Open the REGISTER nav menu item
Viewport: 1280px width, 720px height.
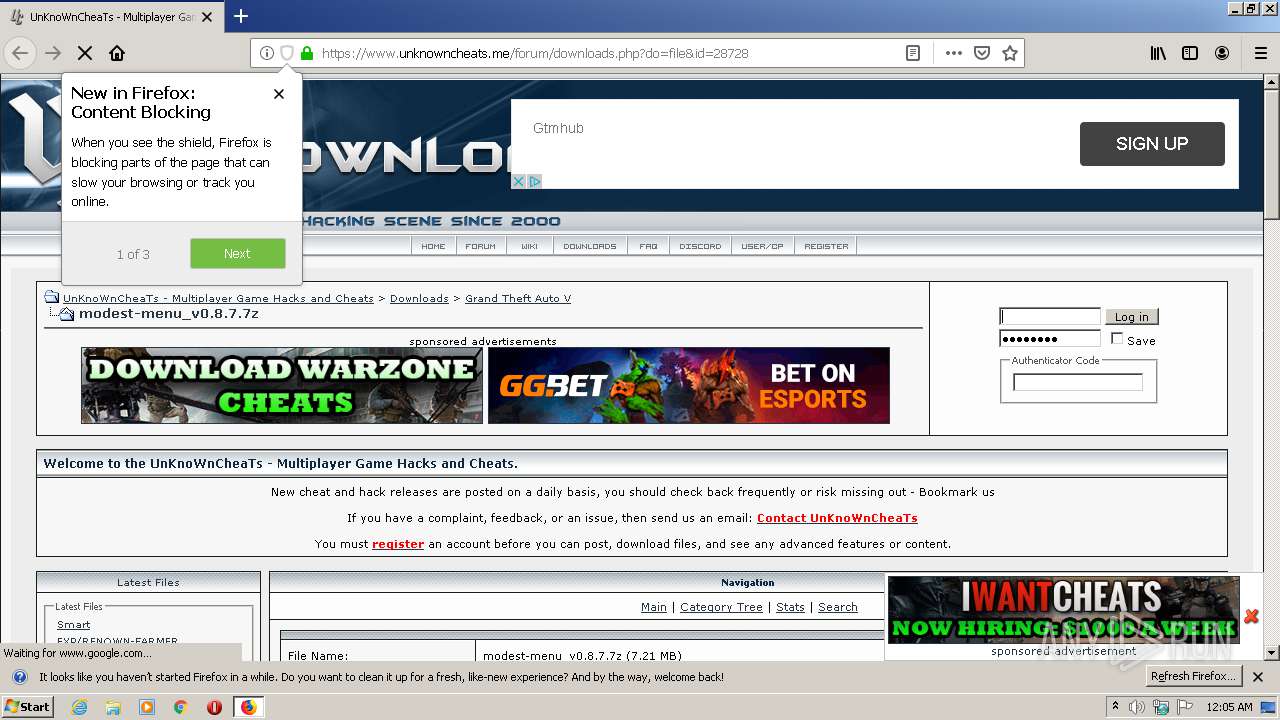pyautogui.click(x=826, y=246)
